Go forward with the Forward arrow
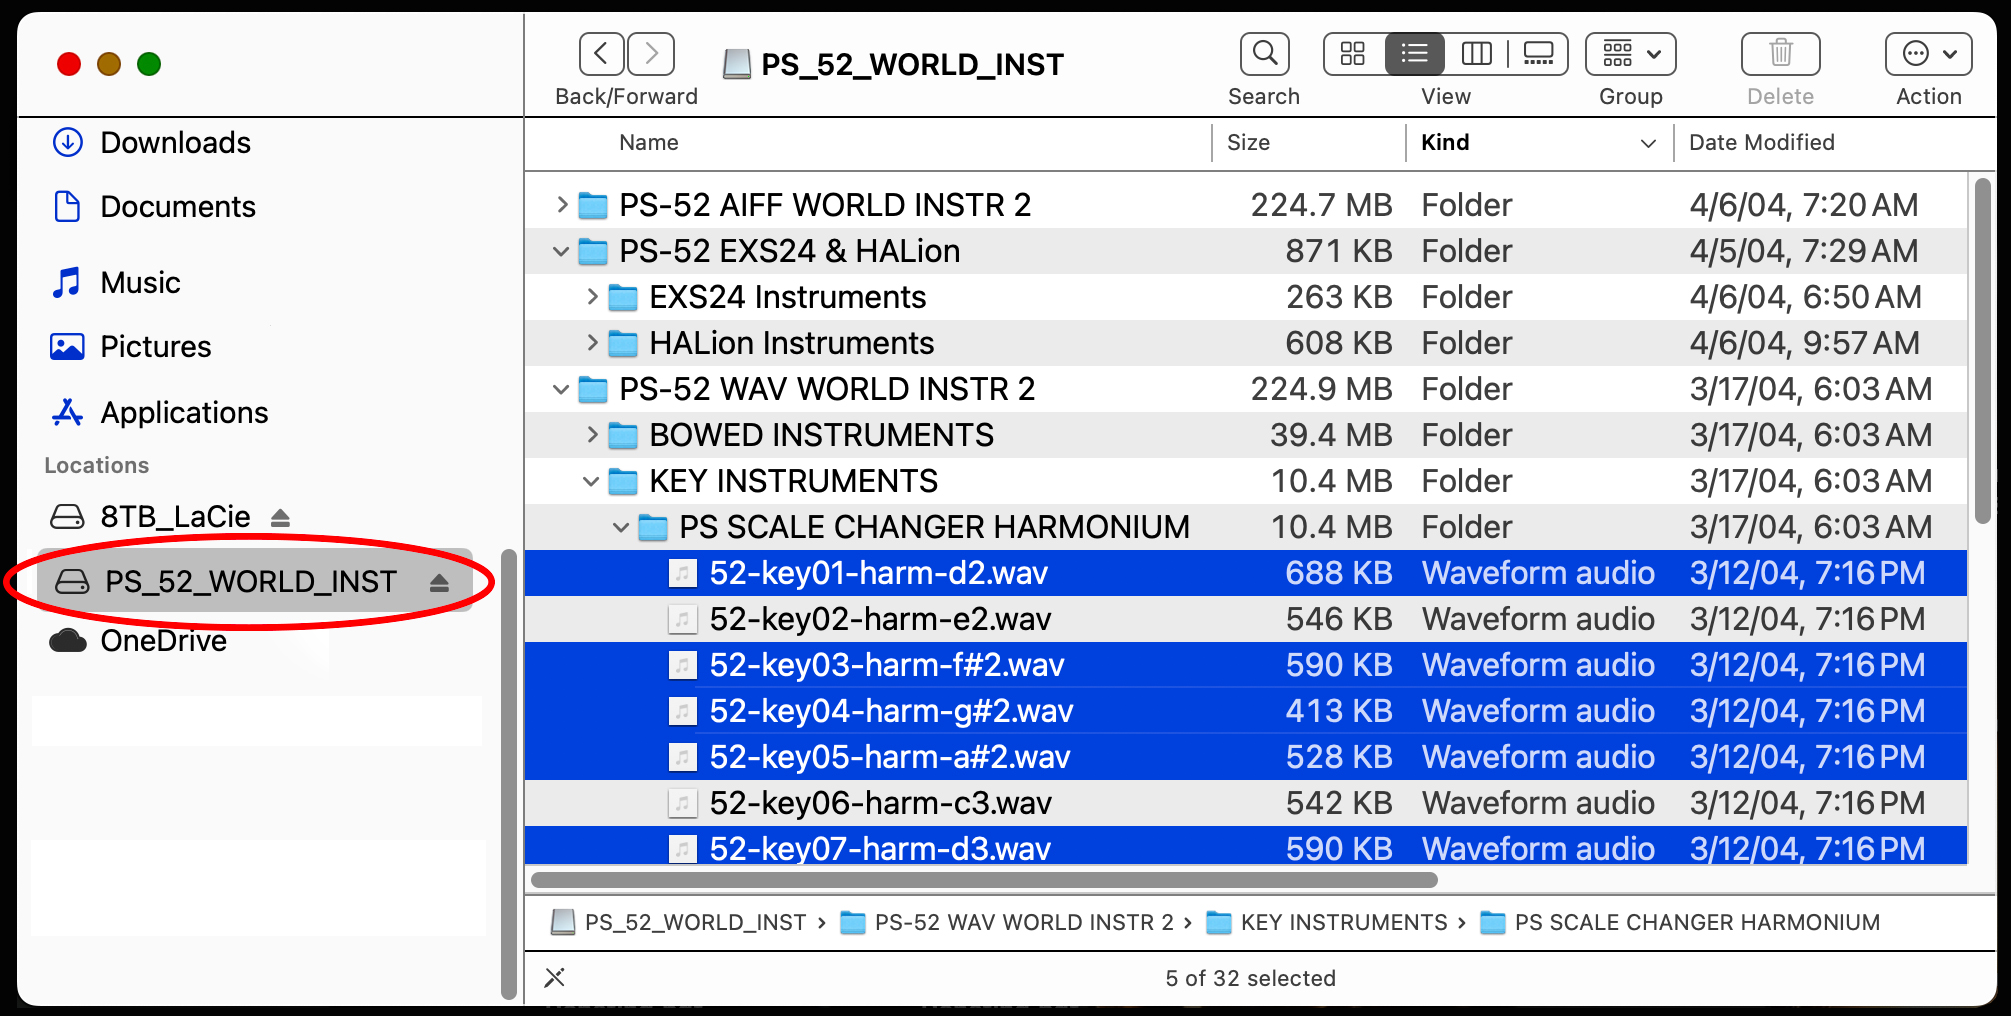This screenshot has height=1016, width=2011. coord(651,54)
